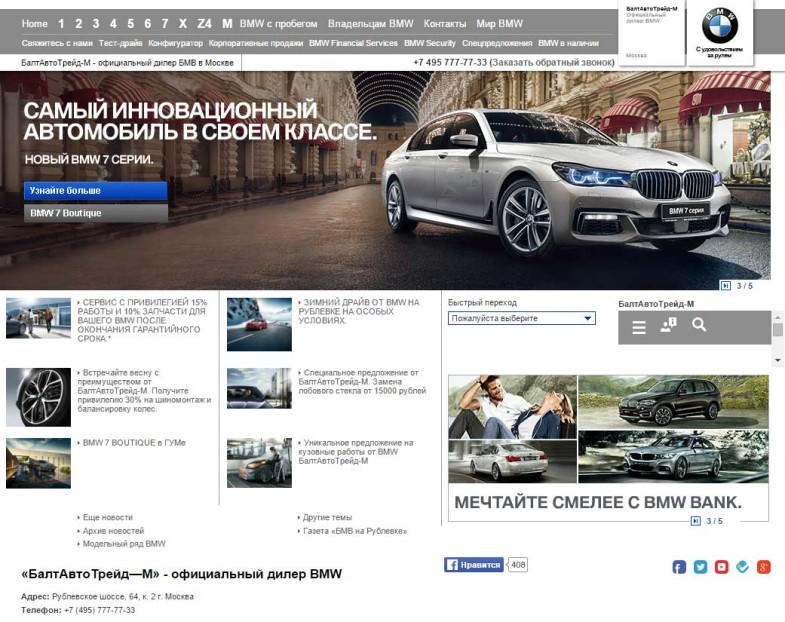Open Конфигуратор link

176,43
